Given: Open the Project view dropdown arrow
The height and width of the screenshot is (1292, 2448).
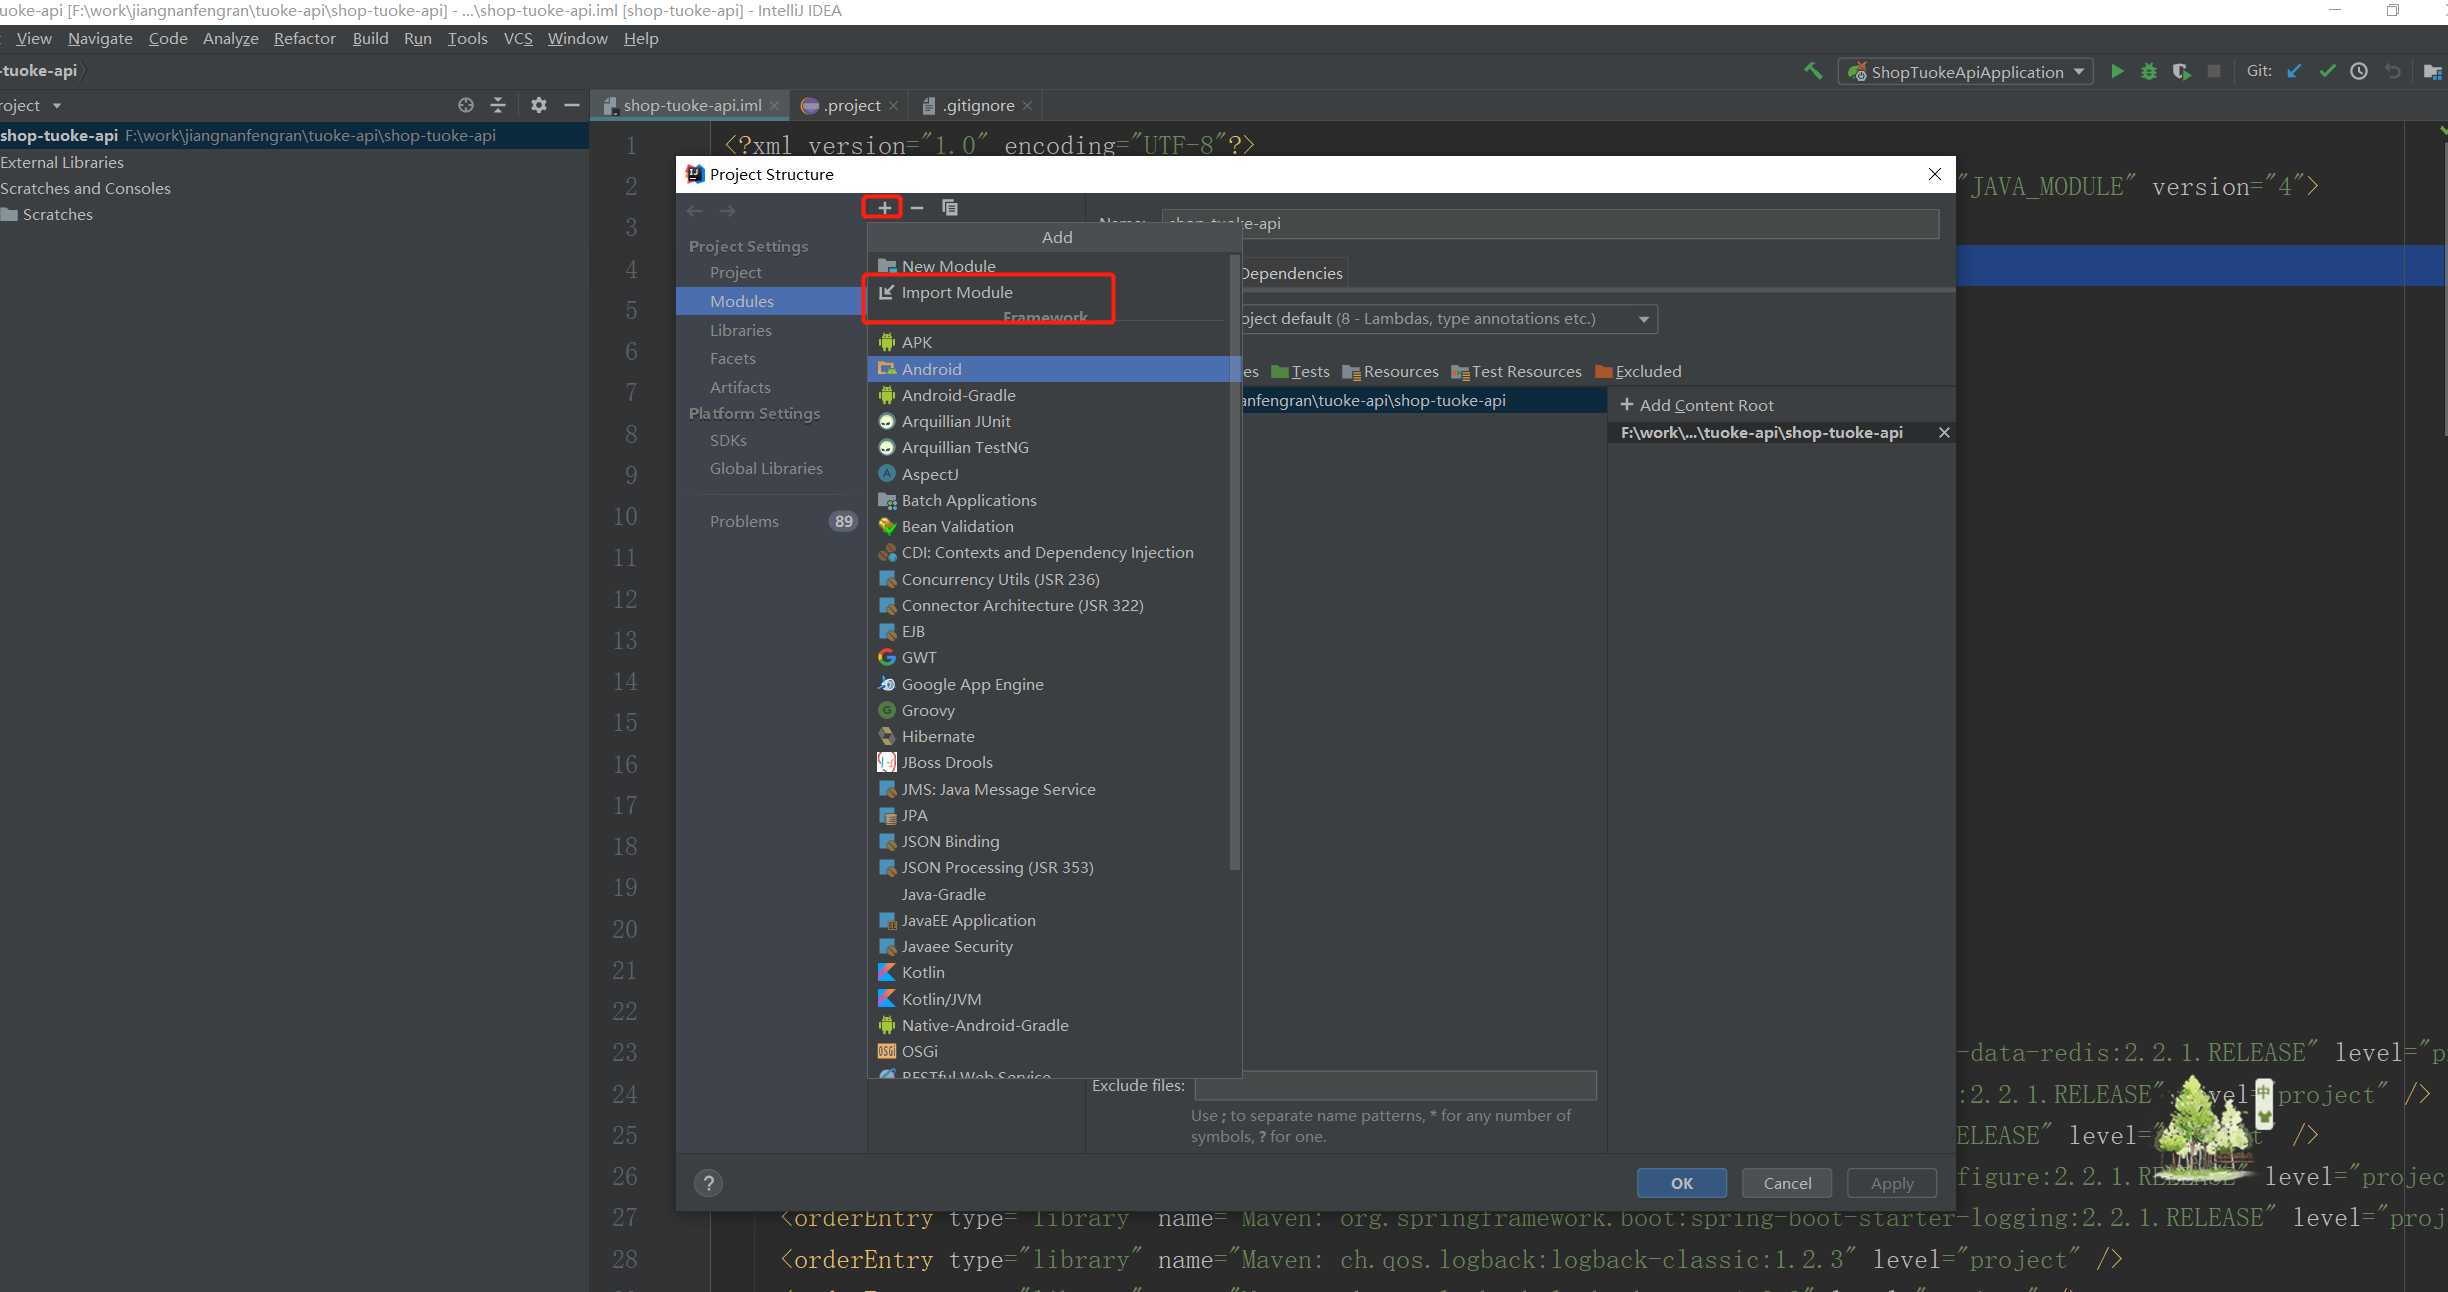Looking at the screenshot, I should tap(57, 106).
